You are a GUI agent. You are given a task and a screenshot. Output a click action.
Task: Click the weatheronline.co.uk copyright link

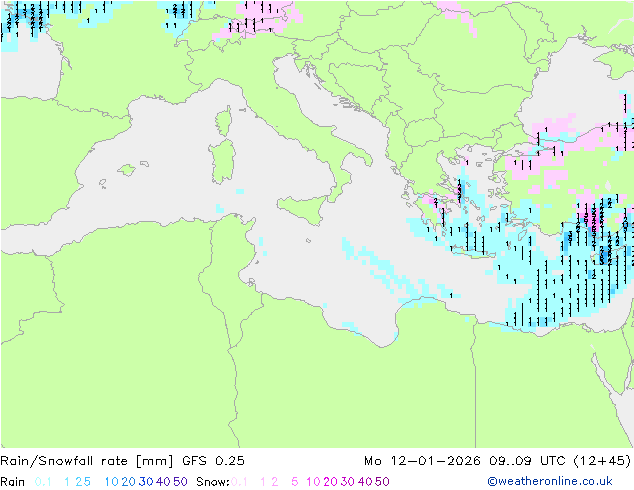tap(550, 481)
